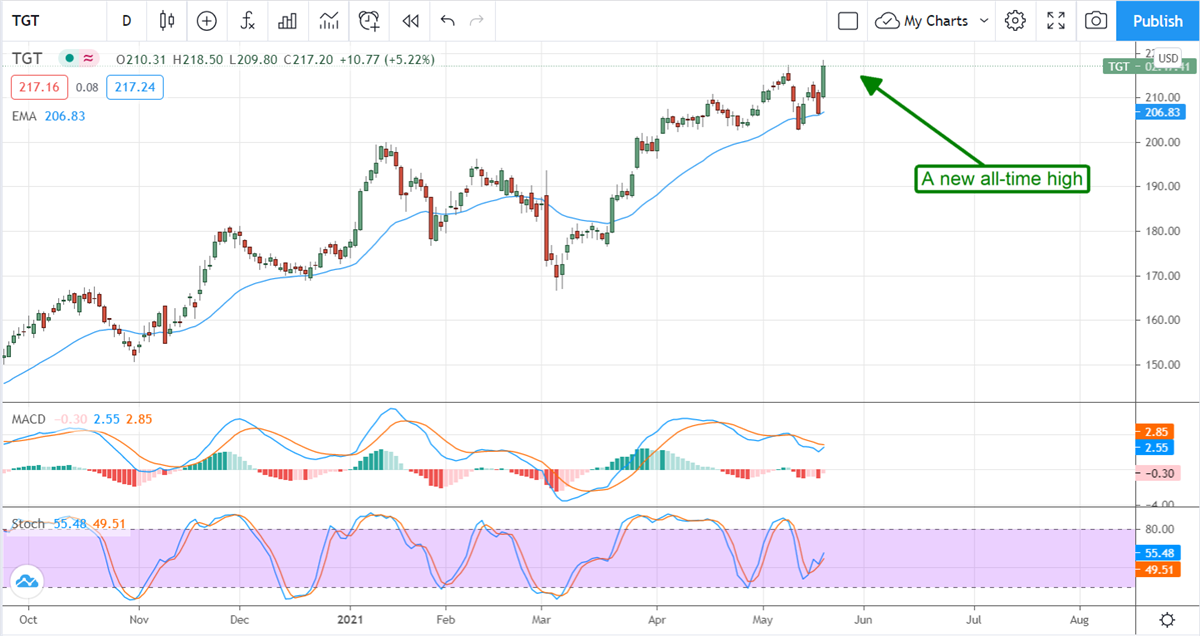Click the Aug label on the time axis
Image resolution: width=1200 pixels, height=636 pixels.
pos(1080,619)
